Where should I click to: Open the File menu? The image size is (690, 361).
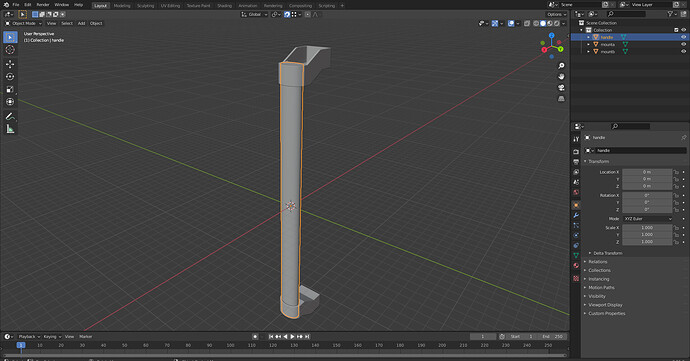point(16,5)
